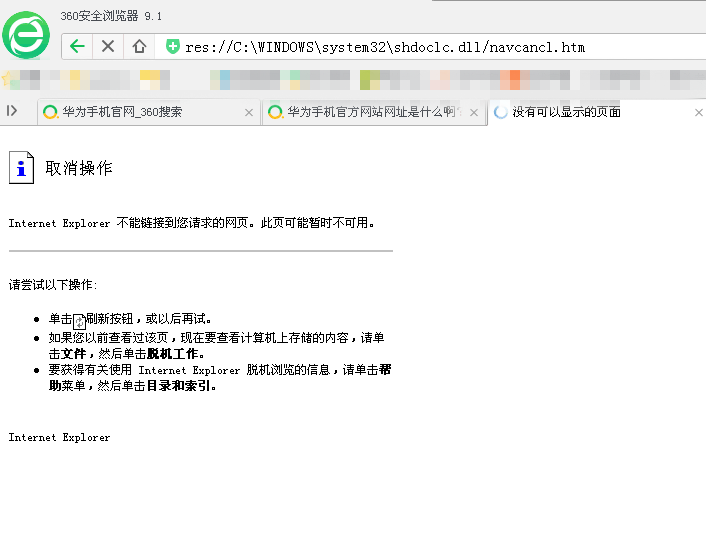
Task: Close the 华为手机官网_360搜索 tab
Action: pyautogui.click(x=249, y=113)
